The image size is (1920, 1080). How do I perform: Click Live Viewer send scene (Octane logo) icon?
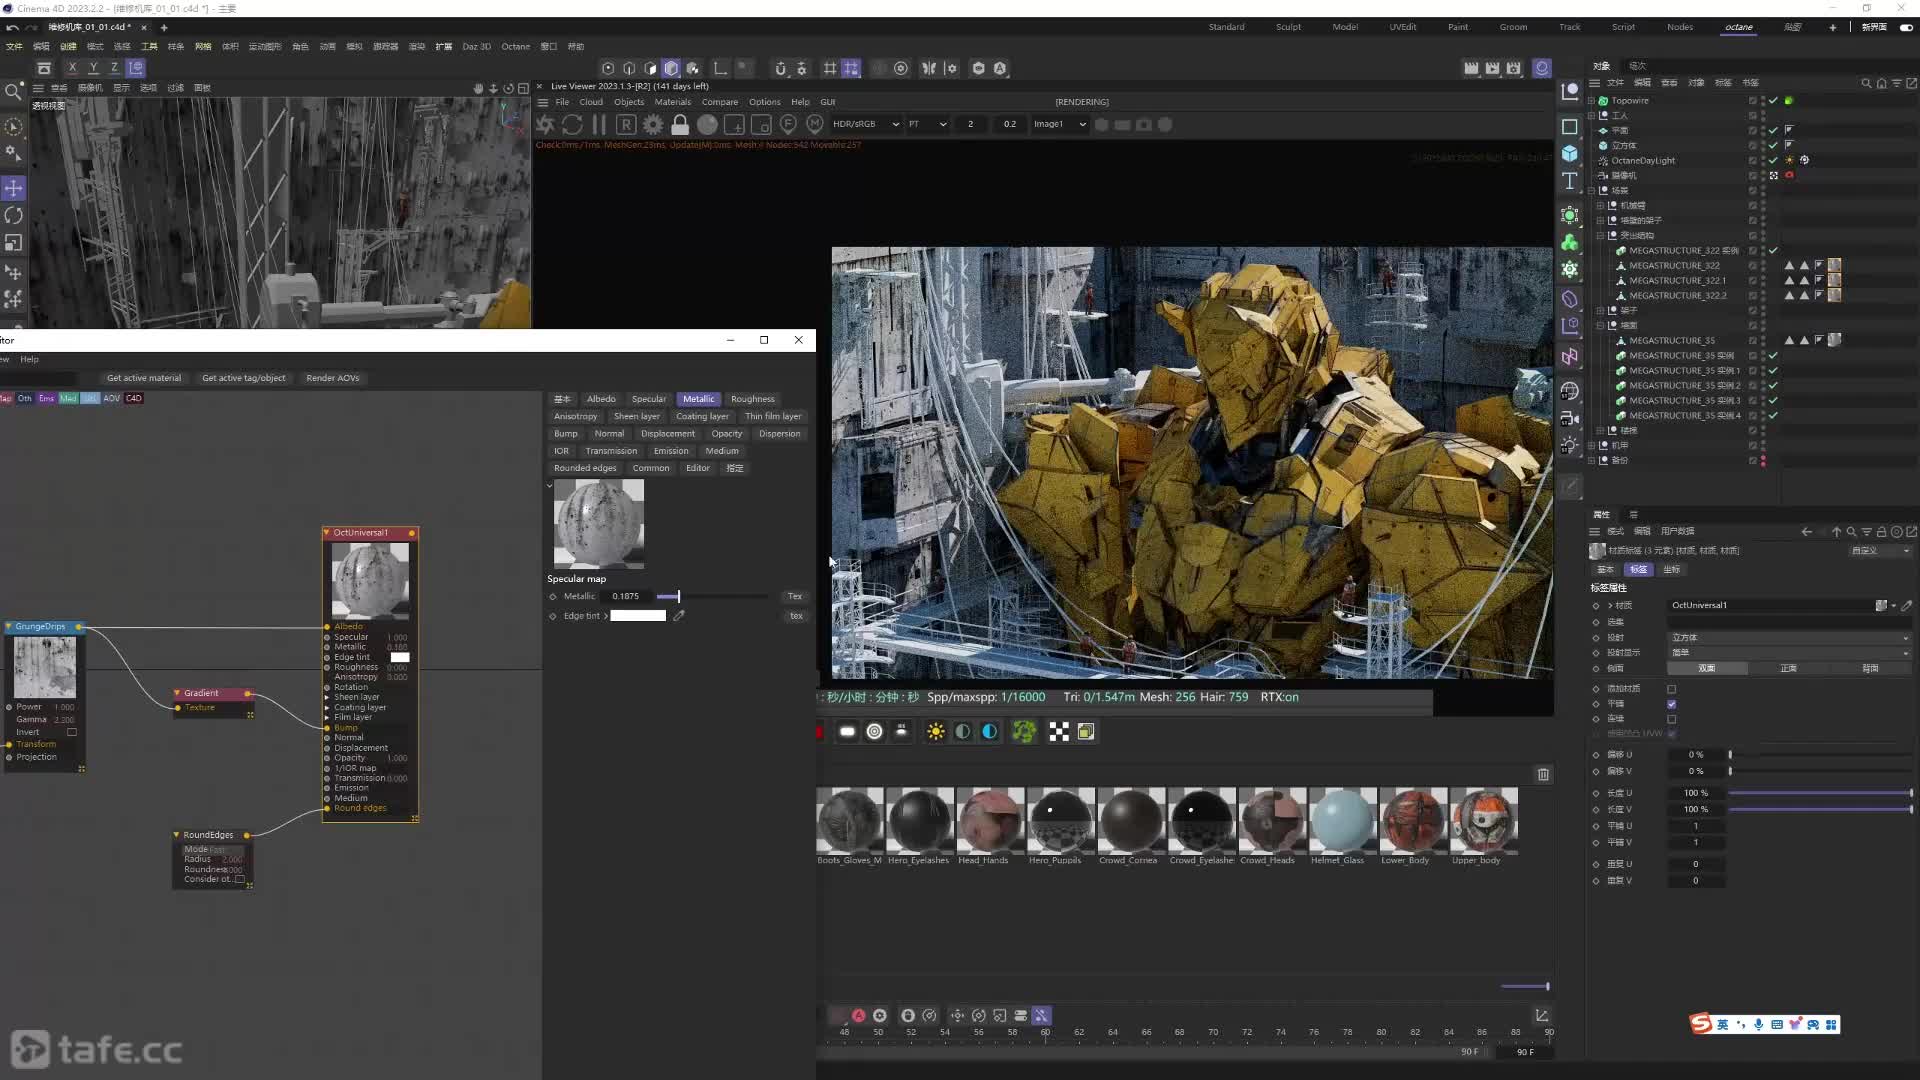pyautogui.click(x=545, y=124)
